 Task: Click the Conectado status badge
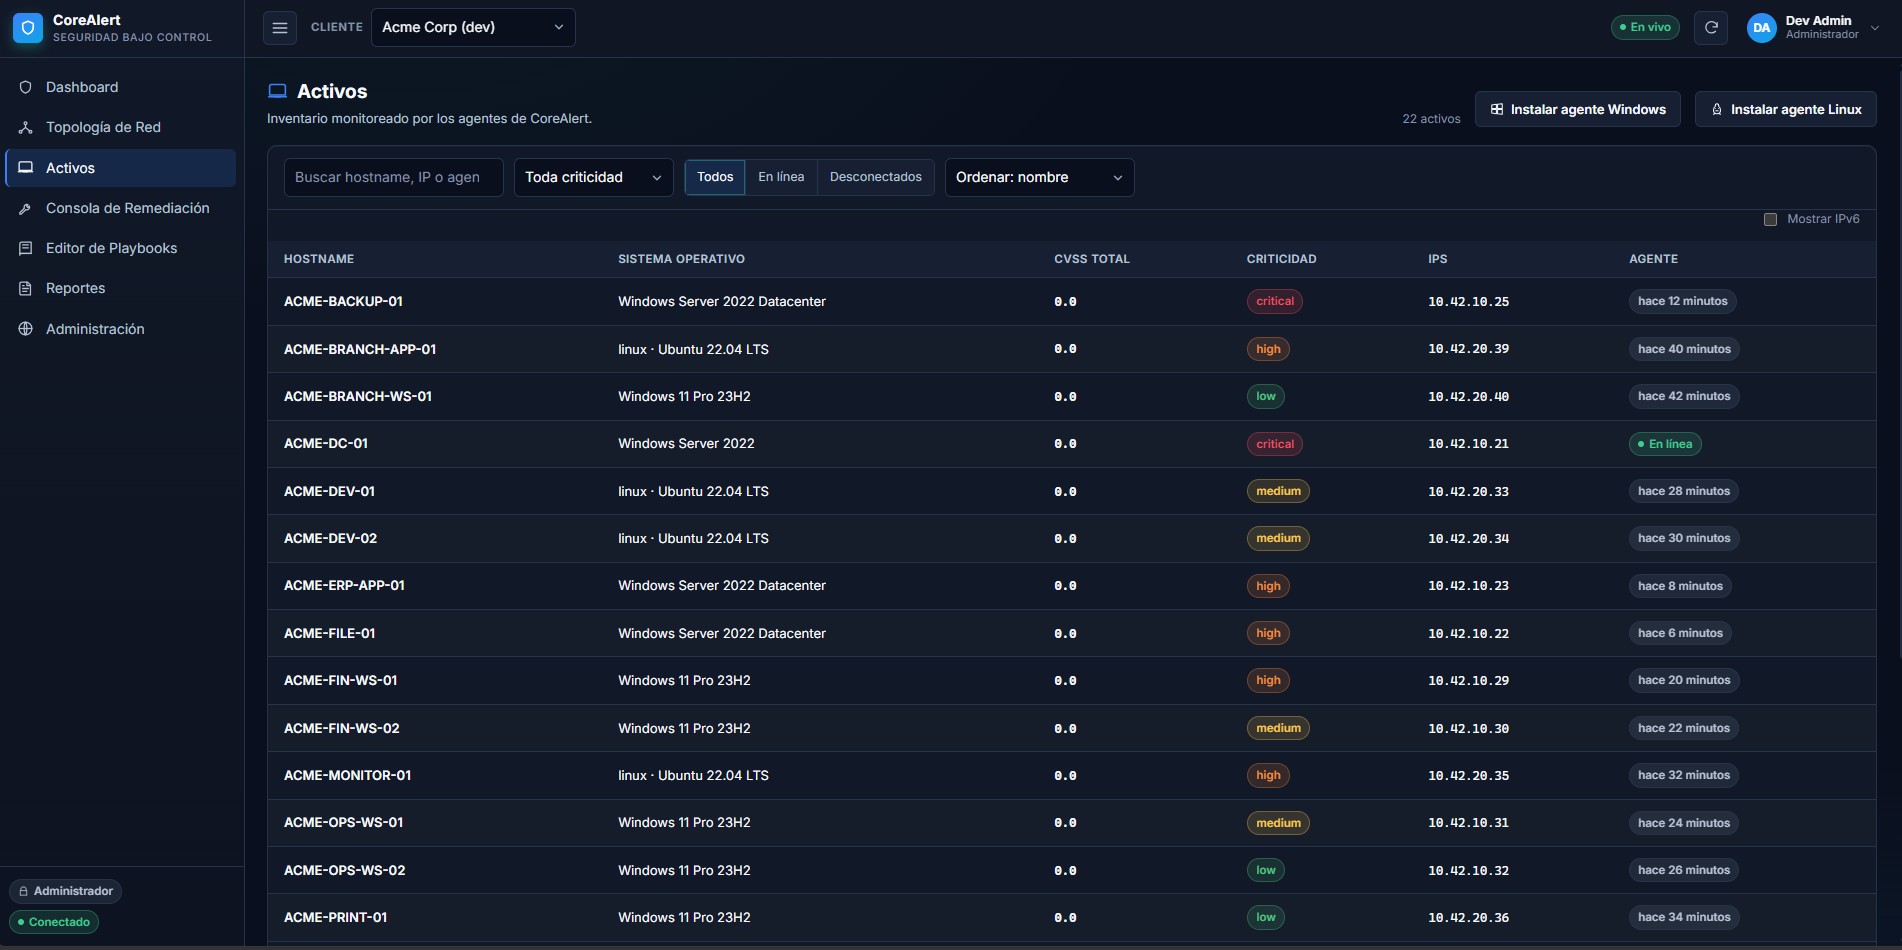54,922
